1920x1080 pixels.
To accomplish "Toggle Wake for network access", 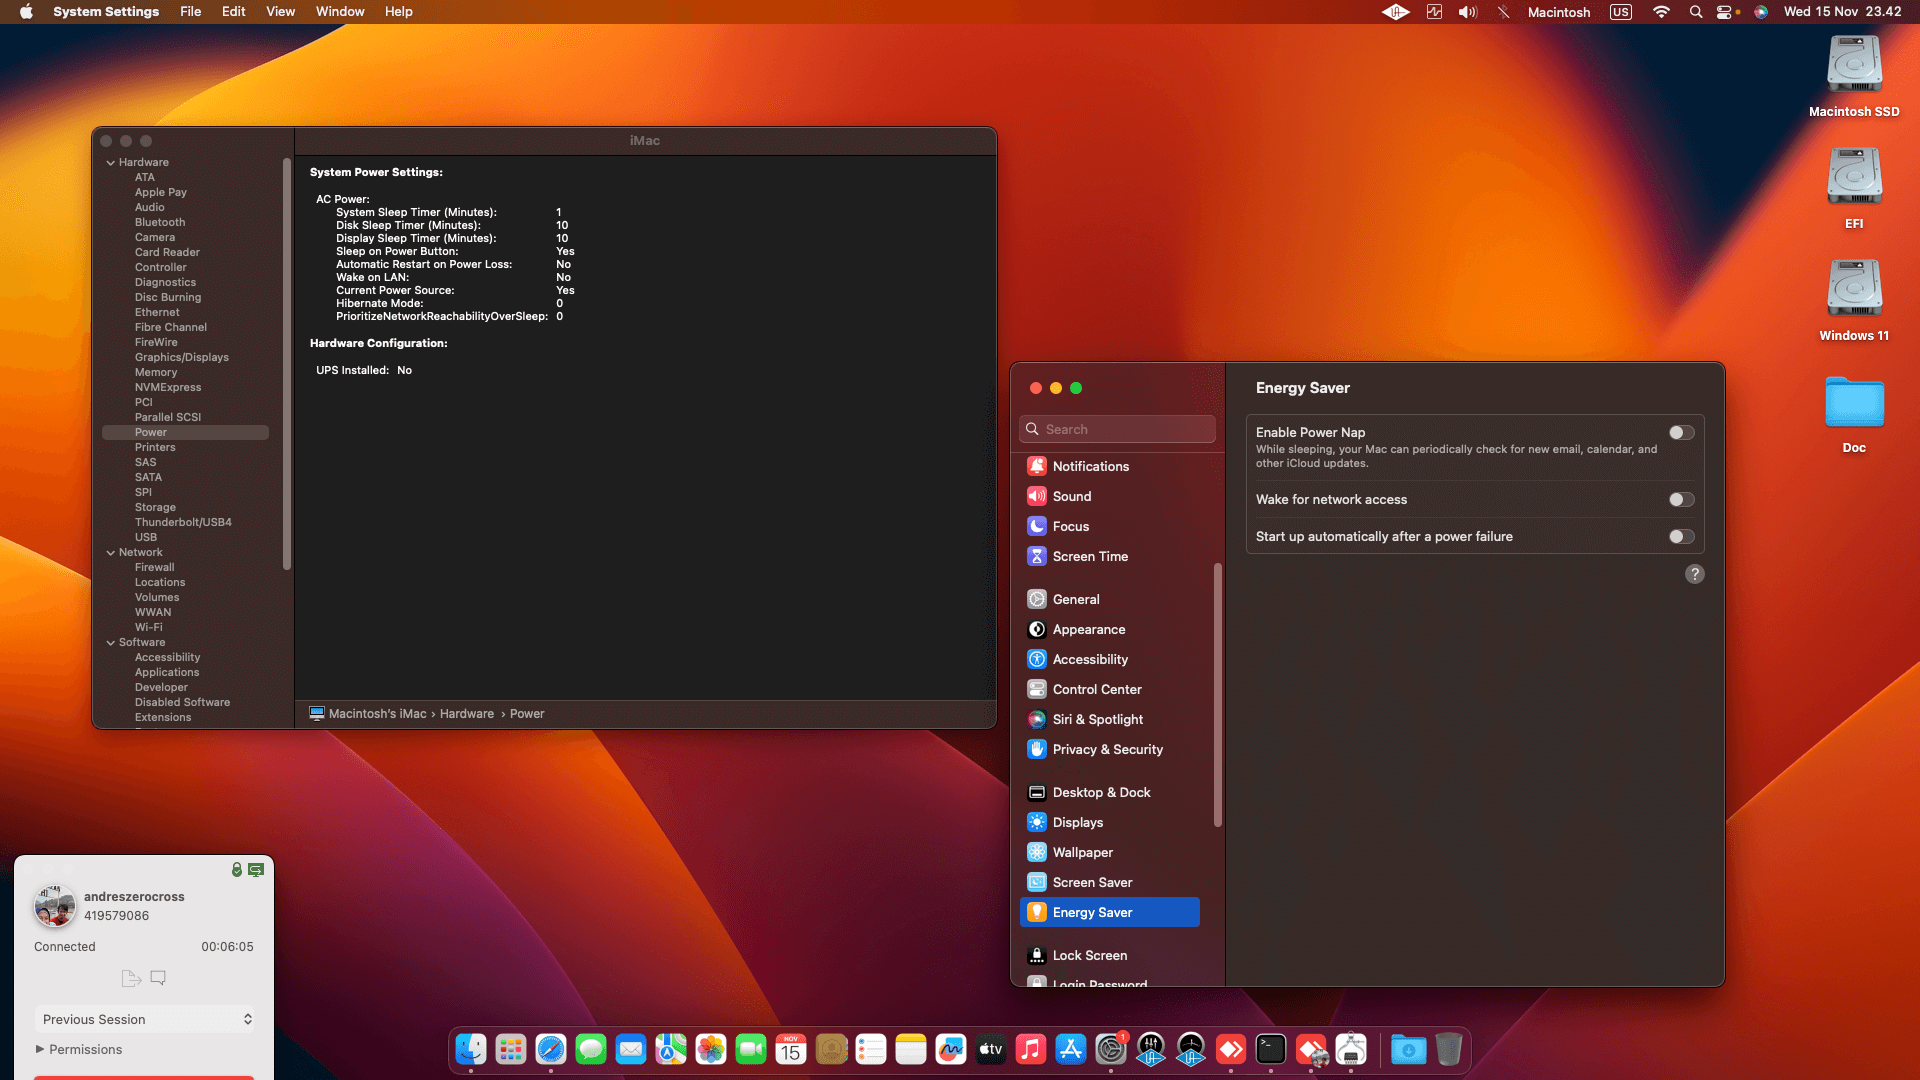I will pos(1681,499).
